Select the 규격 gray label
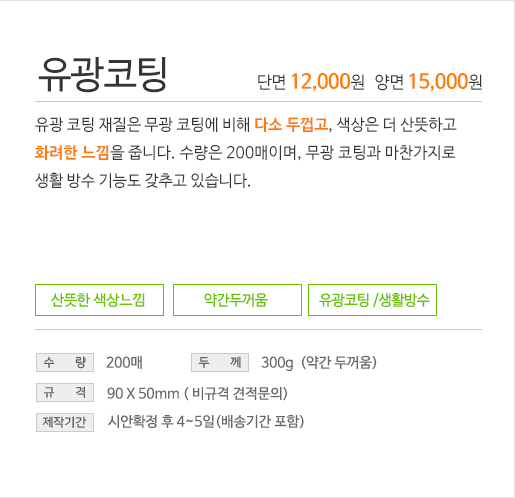The height and width of the screenshot is (498, 515). point(65,392)
